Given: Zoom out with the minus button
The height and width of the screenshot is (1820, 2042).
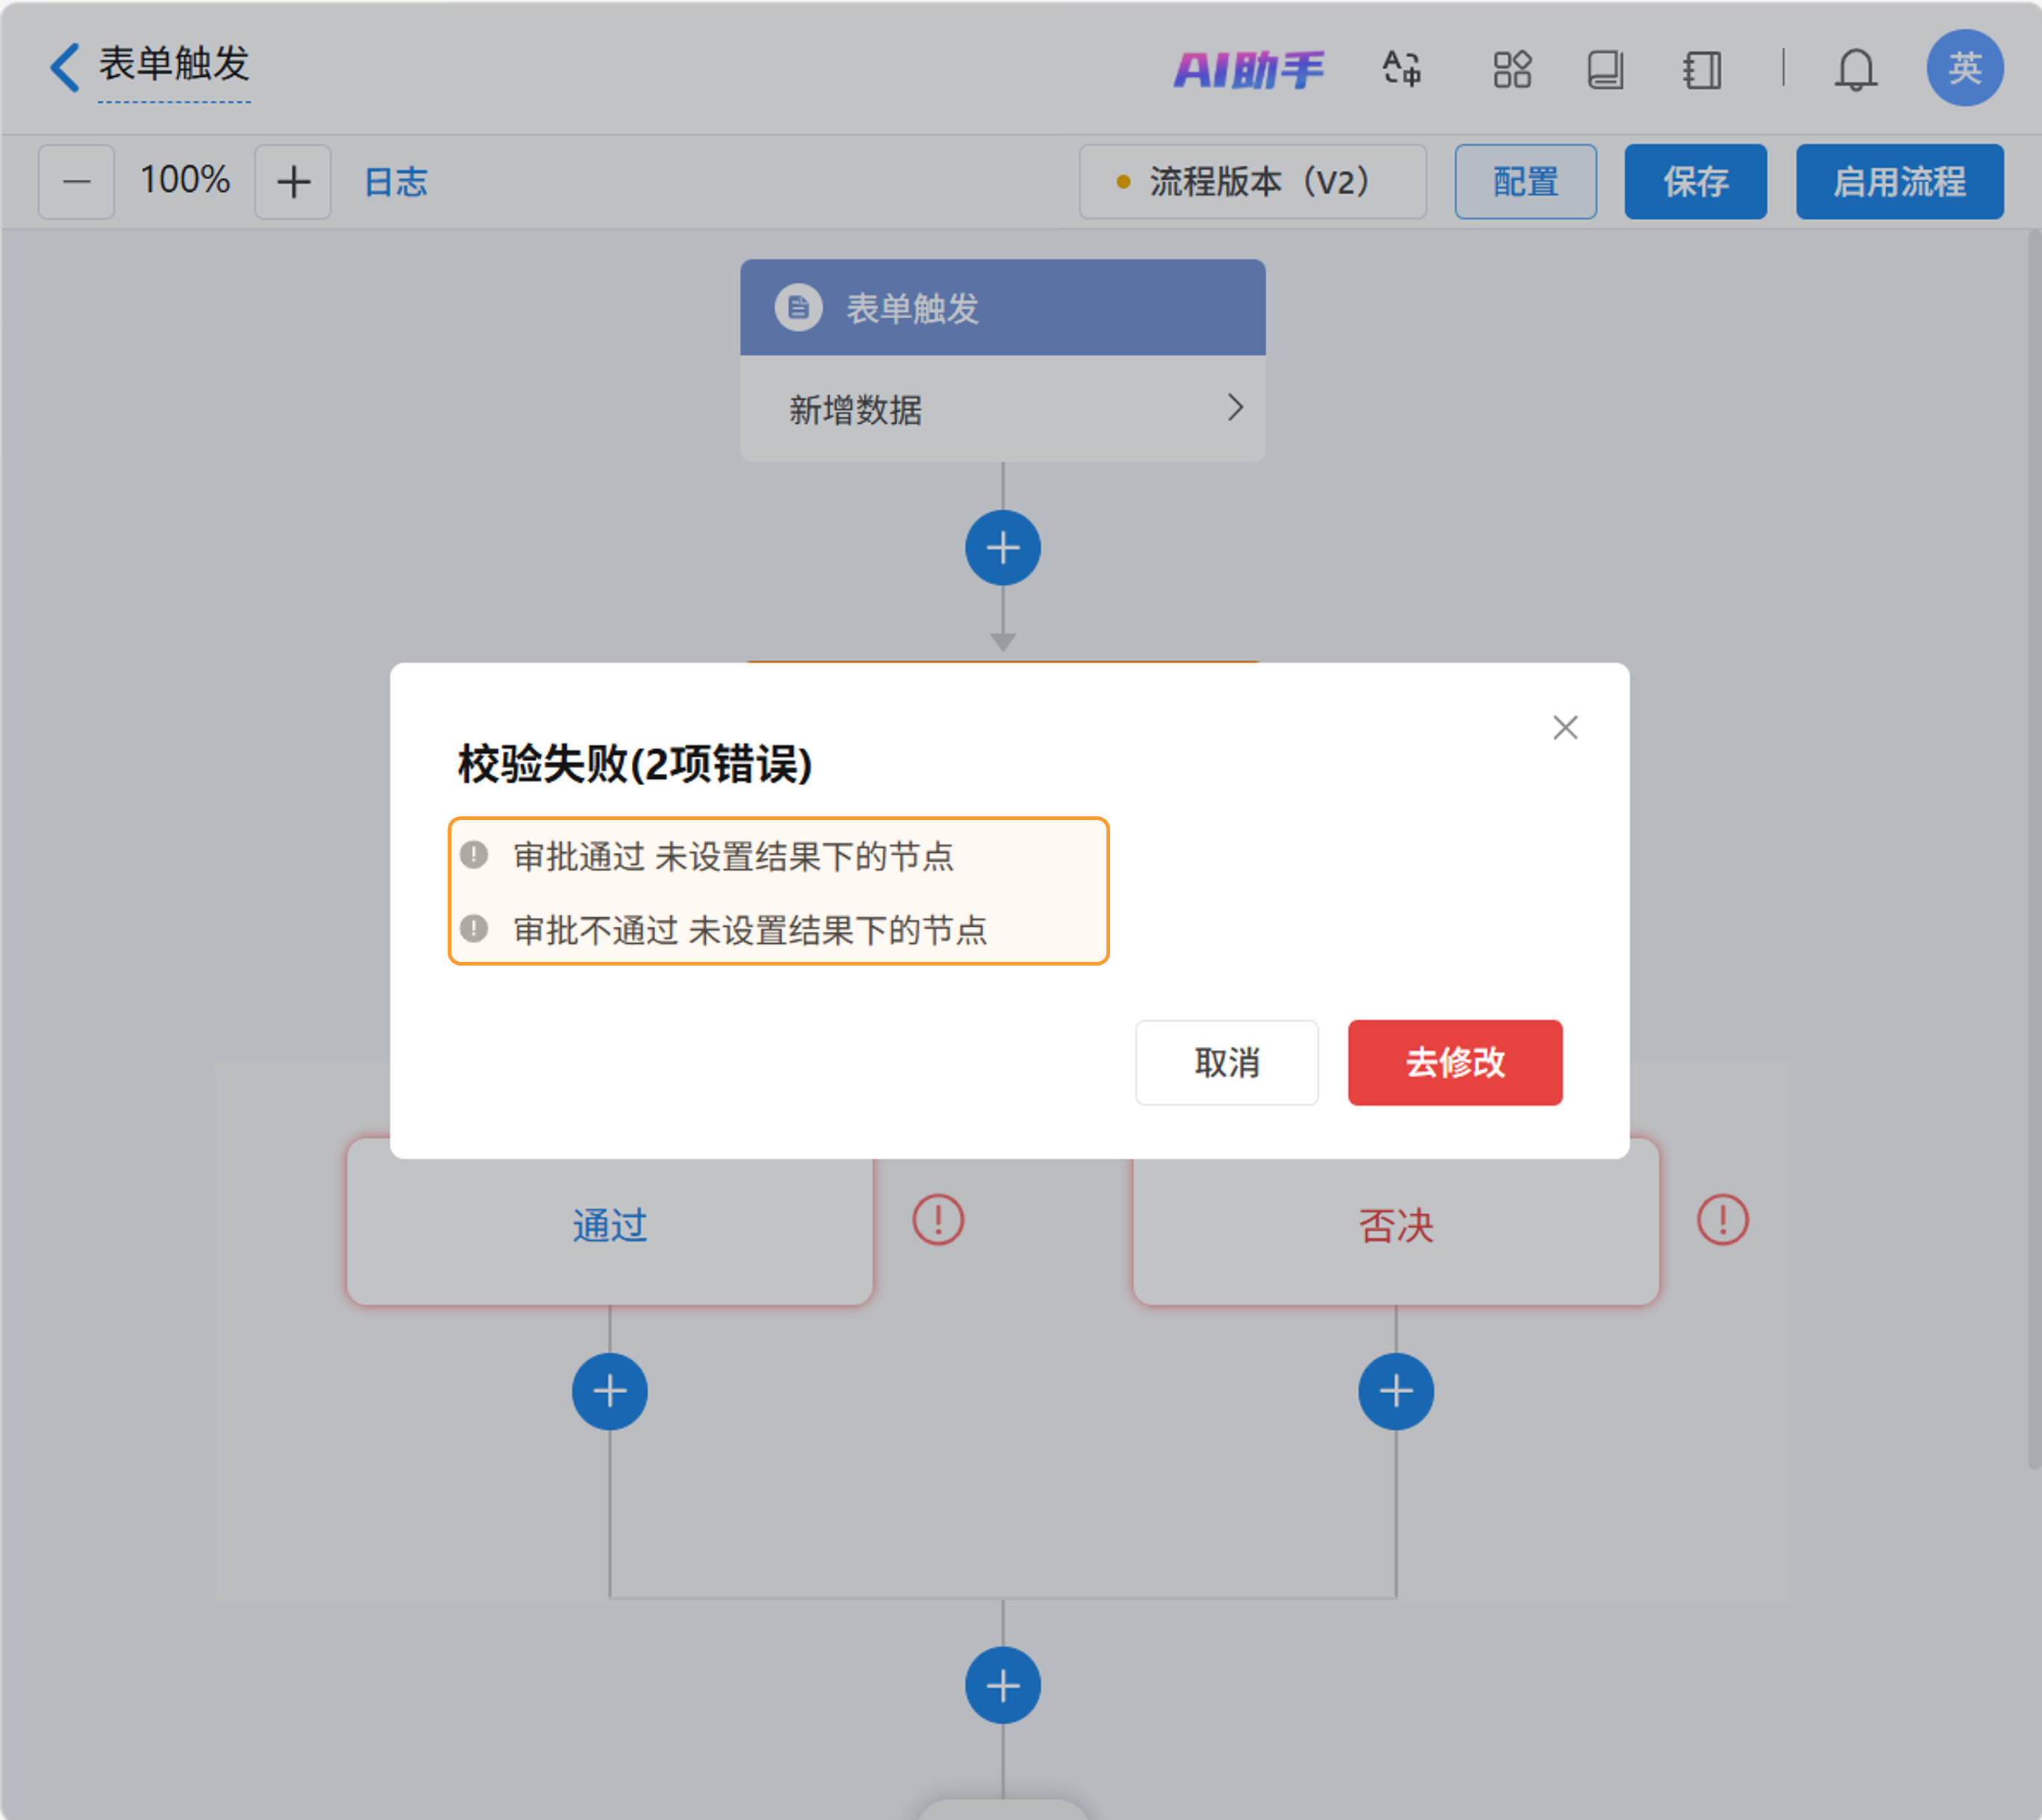Looking at the screenshot, I should 76,182.
